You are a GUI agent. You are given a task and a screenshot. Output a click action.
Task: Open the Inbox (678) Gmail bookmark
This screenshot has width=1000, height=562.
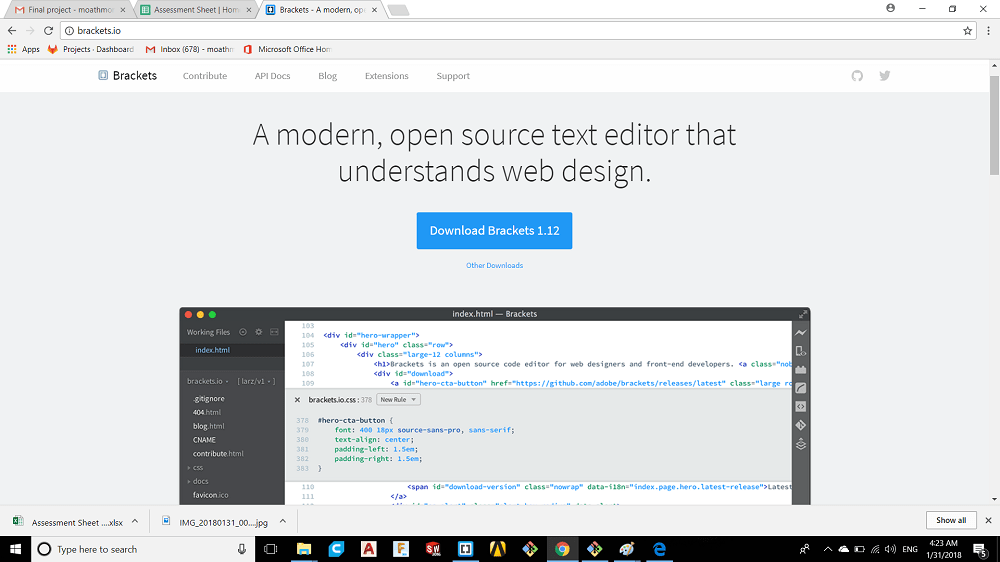point(189,49)
